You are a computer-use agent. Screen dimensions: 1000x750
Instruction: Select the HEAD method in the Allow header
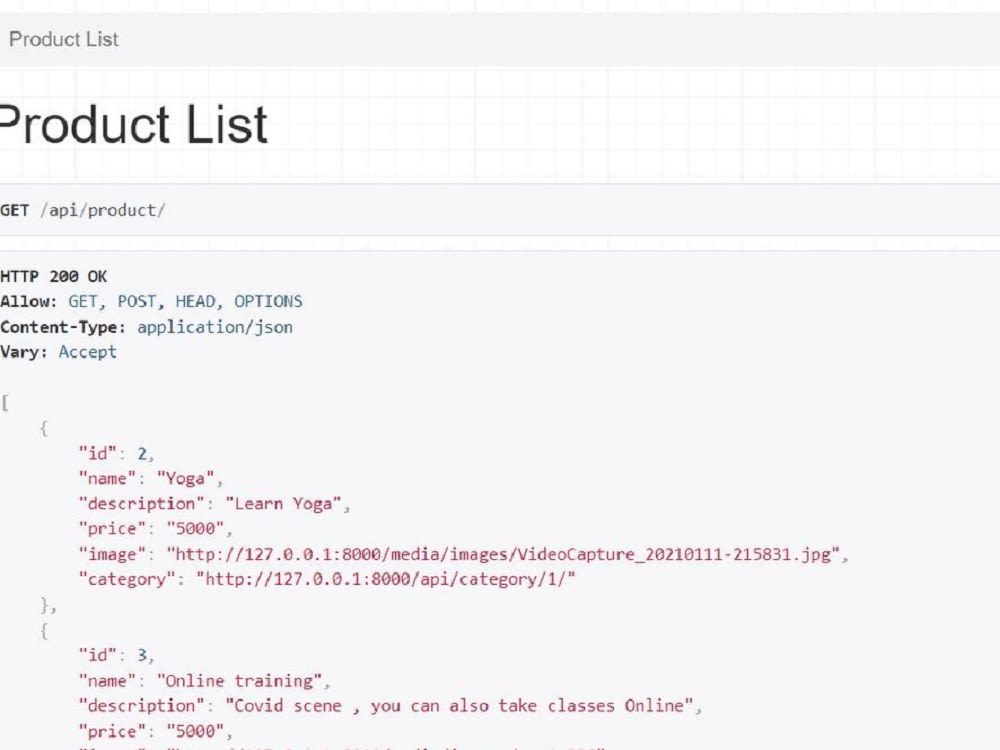click(x=195, y=301)
